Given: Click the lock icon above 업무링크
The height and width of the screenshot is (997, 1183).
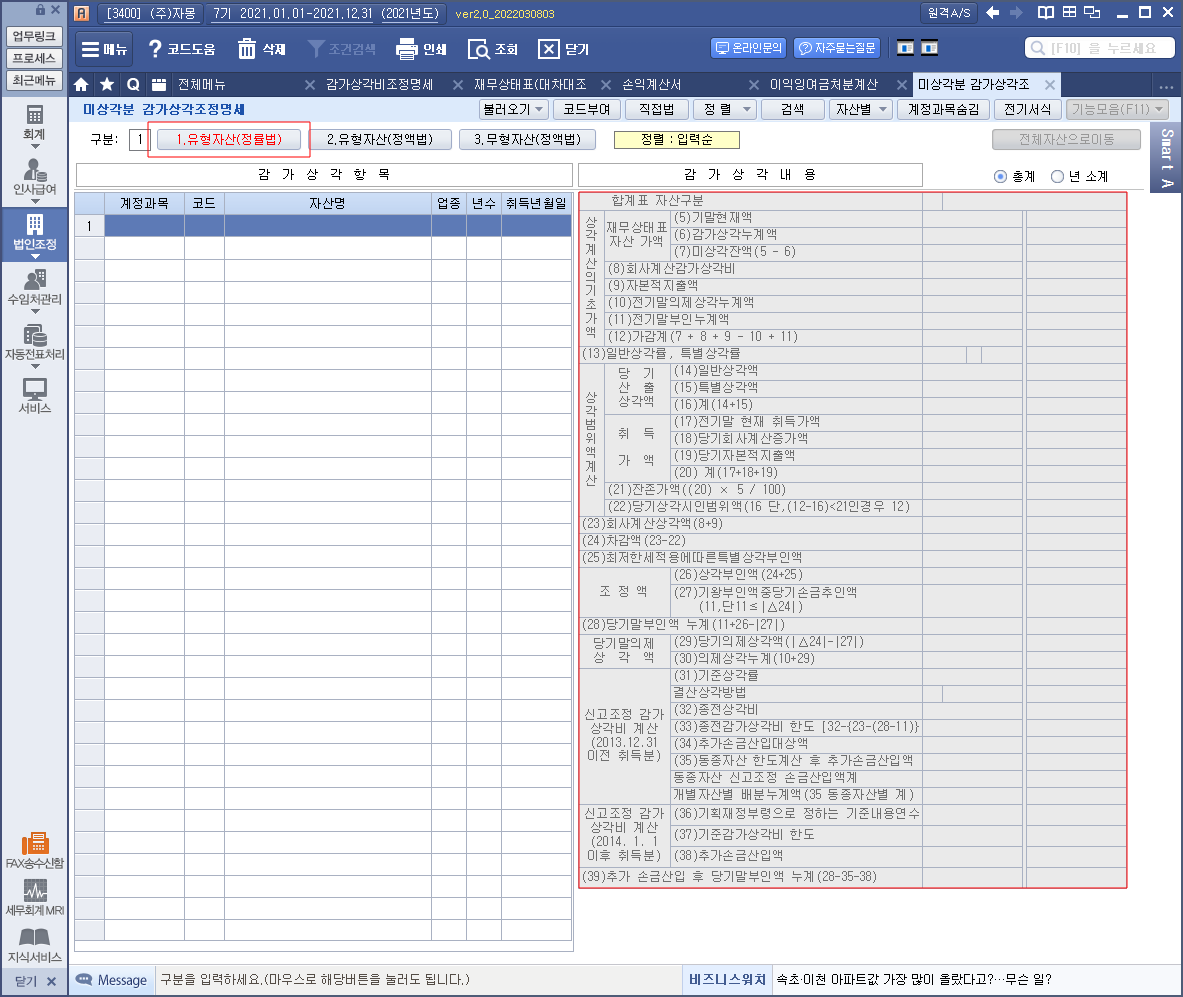Looking at the screenshot, I should coord(41,10).
